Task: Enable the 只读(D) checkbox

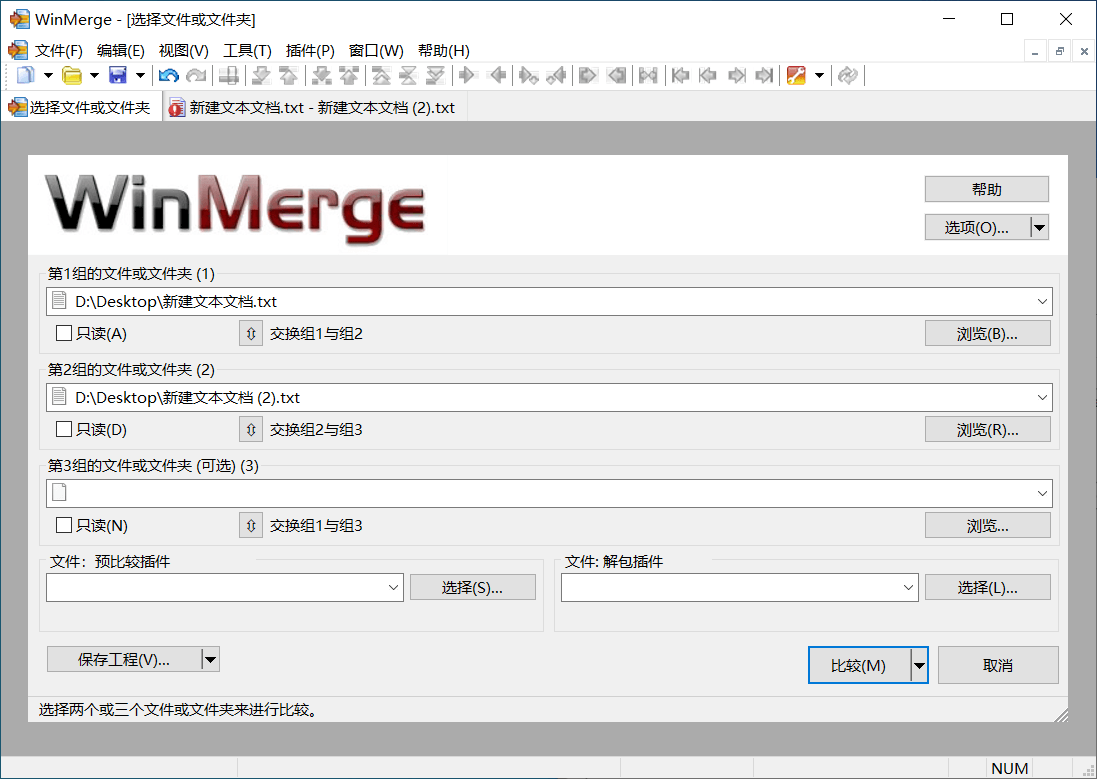Action: pos(64,429)
